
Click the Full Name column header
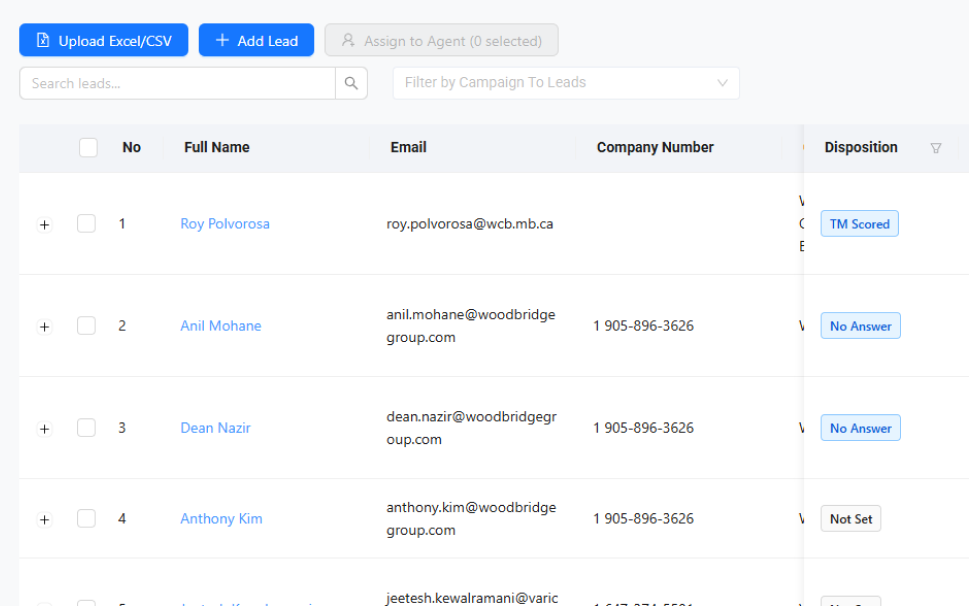(x=217, y=148)
